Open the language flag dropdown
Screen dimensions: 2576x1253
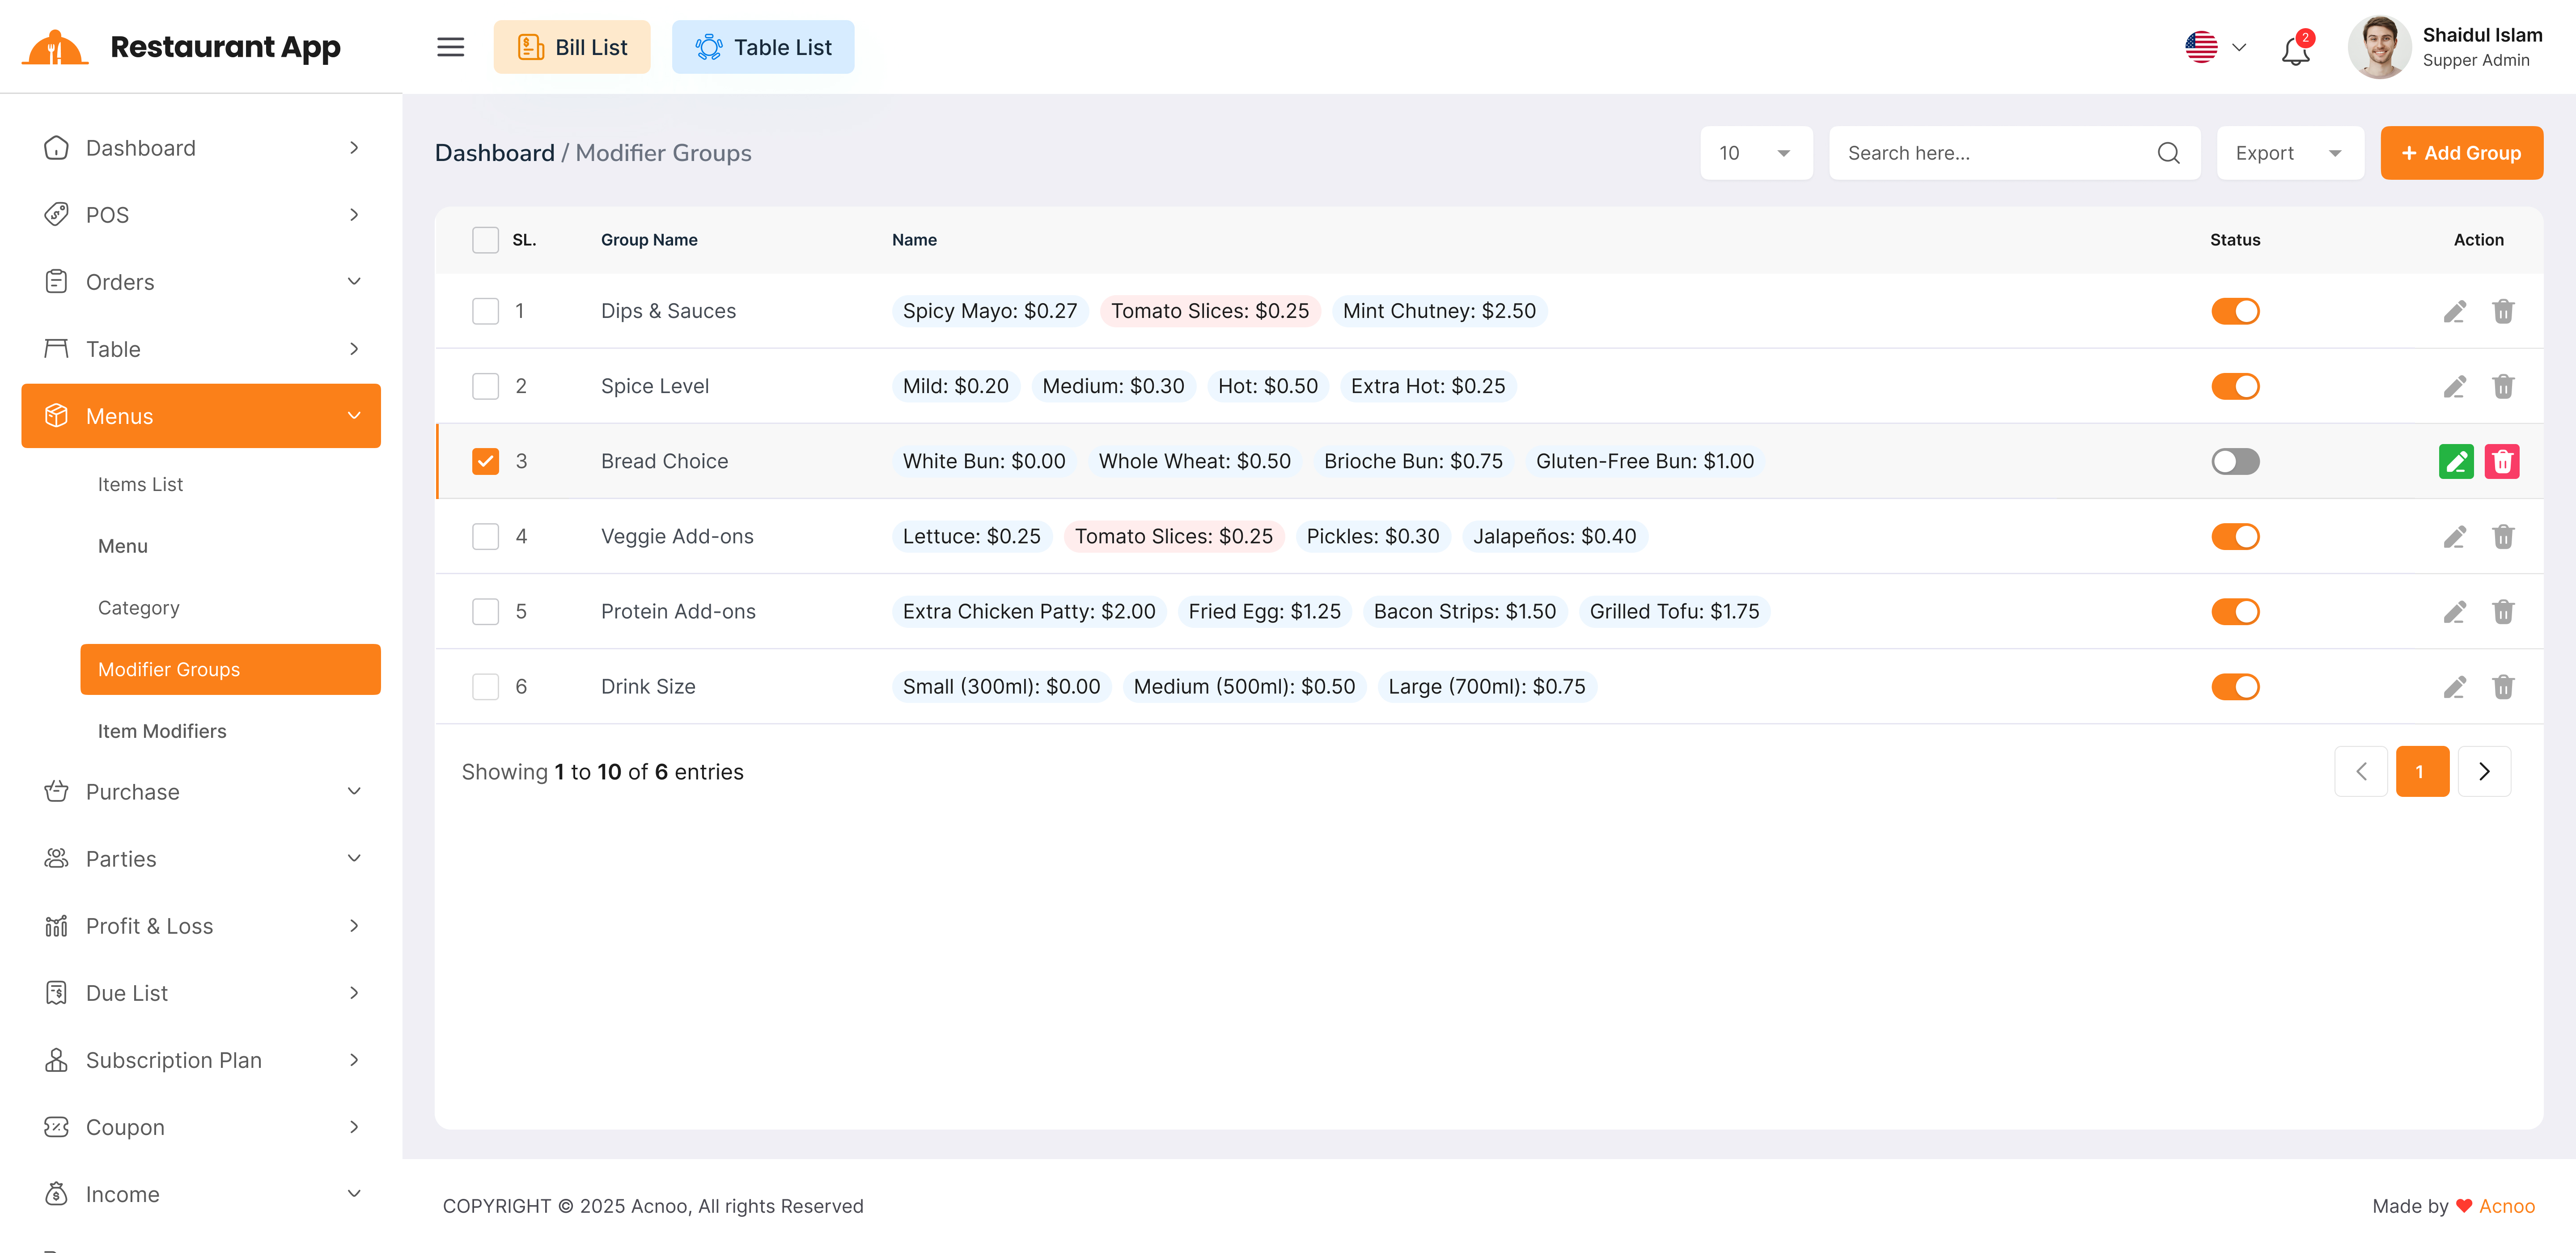2214,47
